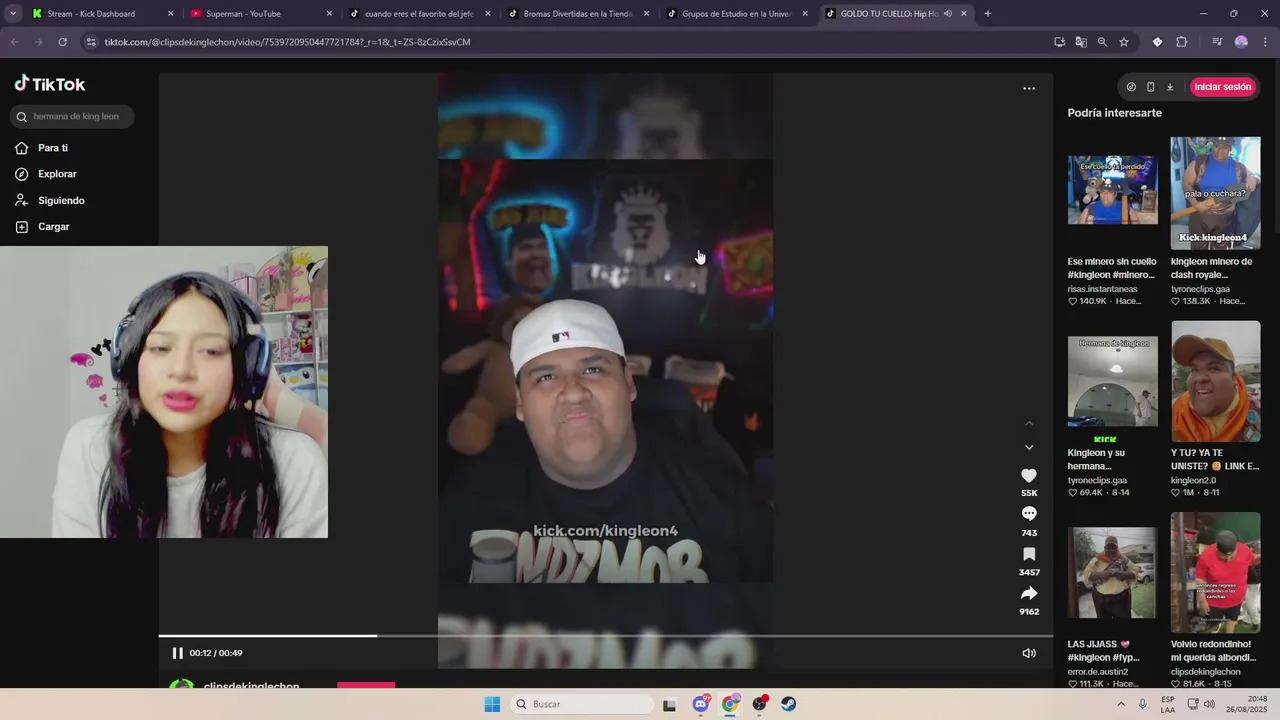Open the 'Kingleon y su hermana' thumbnail
Viewport: 1280px width, 720px height.
click(1112, 381)
